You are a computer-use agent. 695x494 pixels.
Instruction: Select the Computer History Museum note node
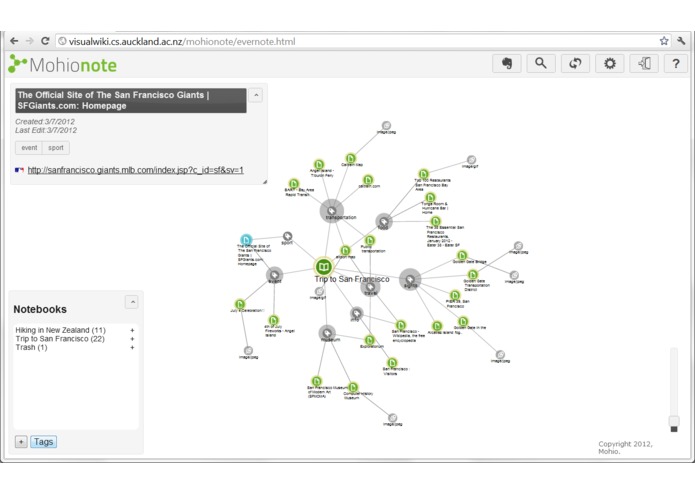[x=353, y=387]
